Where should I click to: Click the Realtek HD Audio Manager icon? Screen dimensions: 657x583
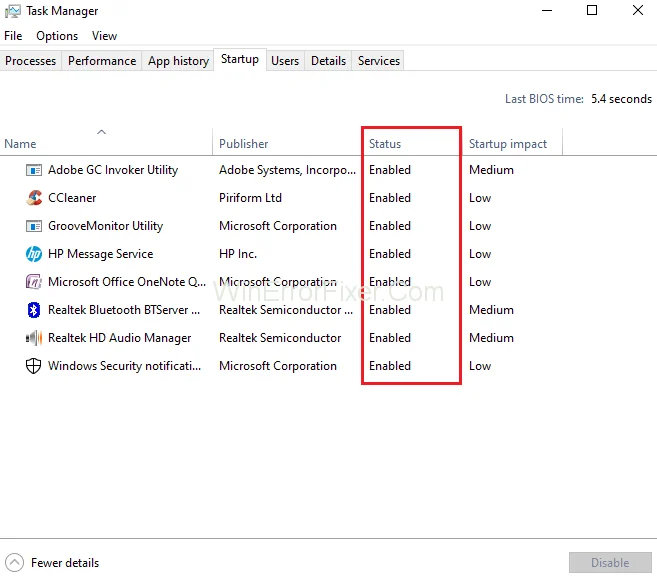(34, 338)
